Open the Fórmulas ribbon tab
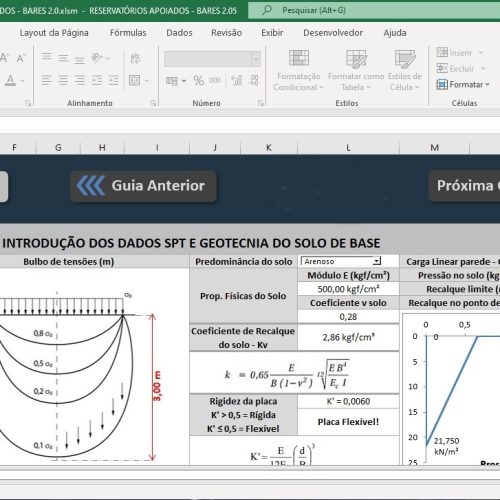This screenshot has height=500, width=500. coord(128,33)
